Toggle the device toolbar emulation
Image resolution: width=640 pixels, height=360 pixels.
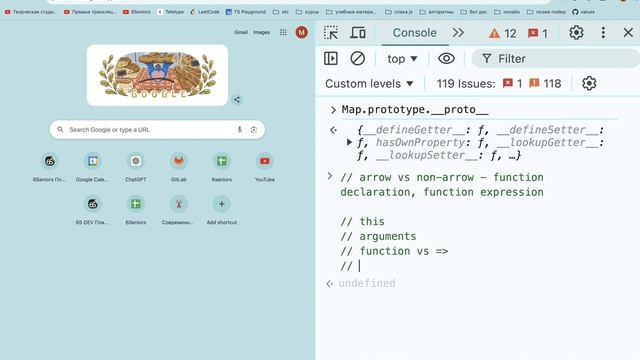[358, 33]
